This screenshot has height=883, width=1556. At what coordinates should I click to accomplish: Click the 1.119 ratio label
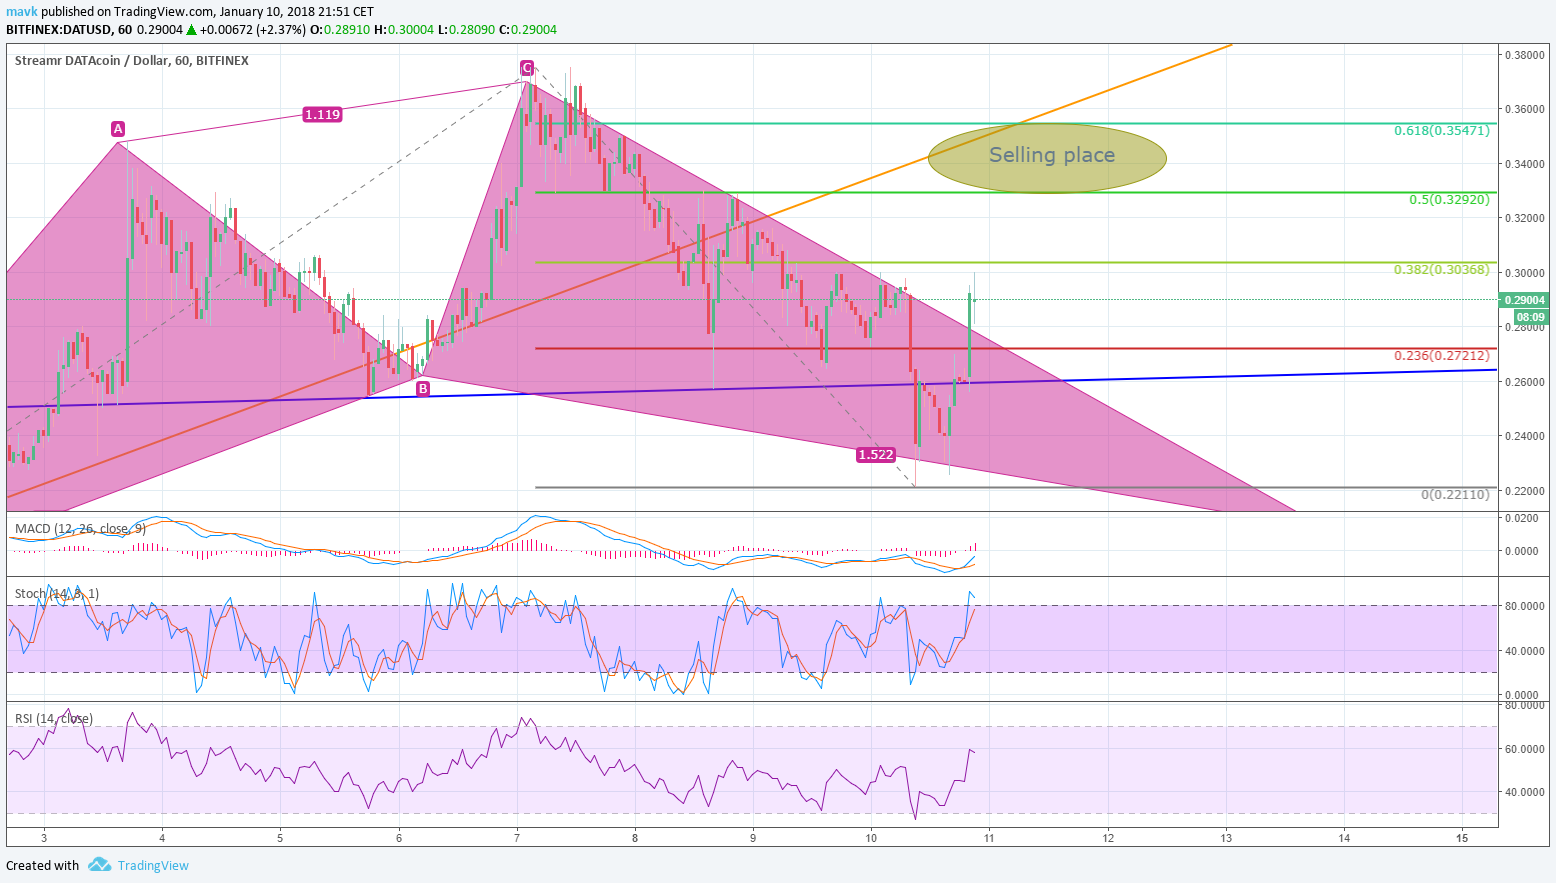pyautogui.click(x=322, y=115)
